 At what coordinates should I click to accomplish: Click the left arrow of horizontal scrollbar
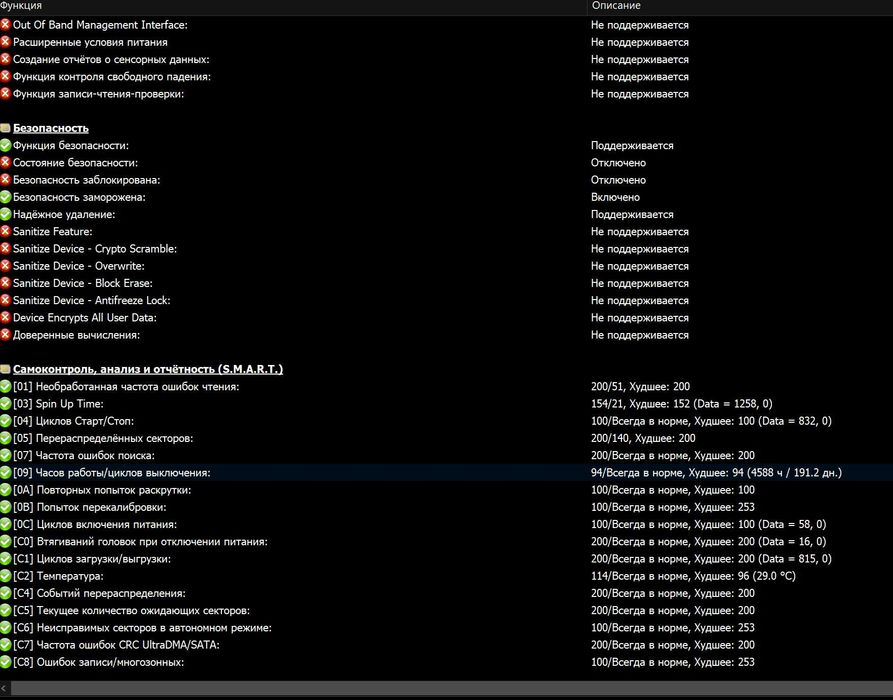4,689
